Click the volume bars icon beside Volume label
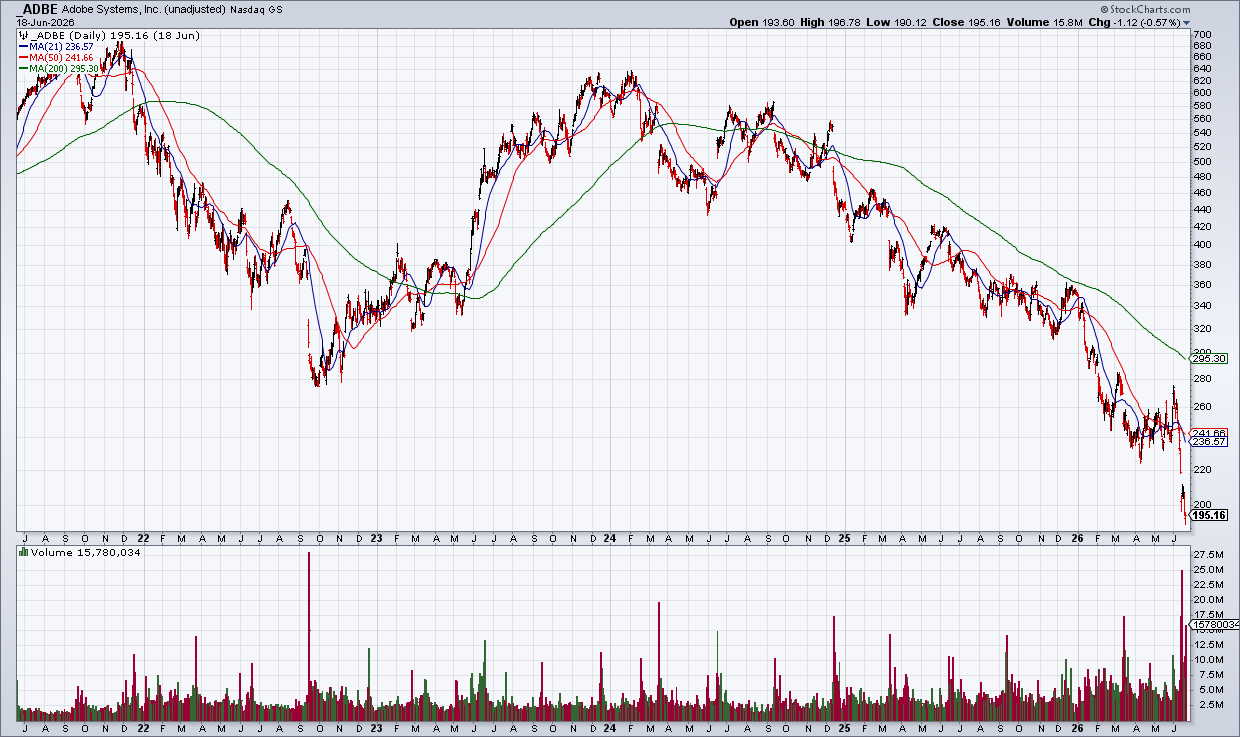Screen dimensions: 1240x737 pos(24,552)
